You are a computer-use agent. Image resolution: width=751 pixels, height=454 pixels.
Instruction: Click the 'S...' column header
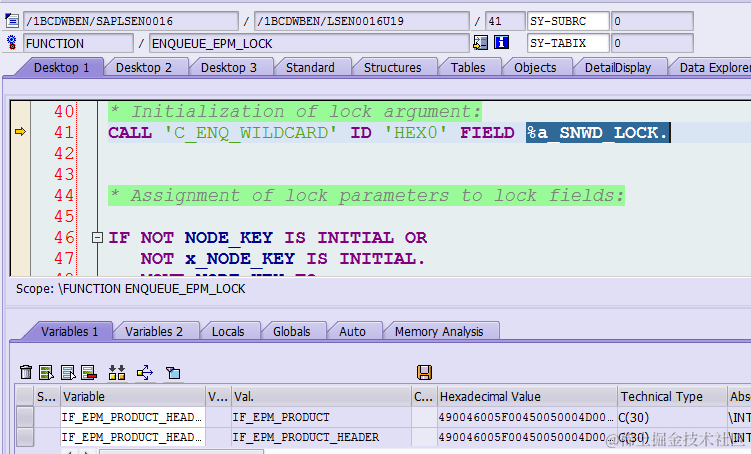point(46,397)
